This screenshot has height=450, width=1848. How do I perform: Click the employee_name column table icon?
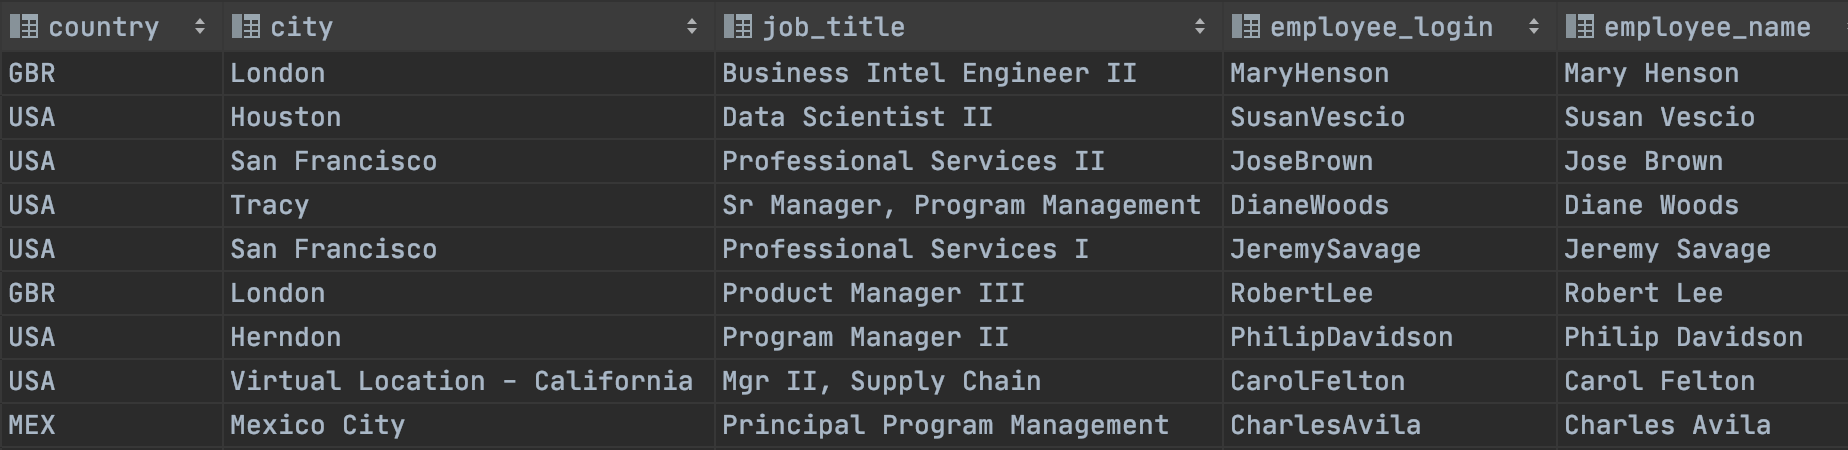(1580, 27)
